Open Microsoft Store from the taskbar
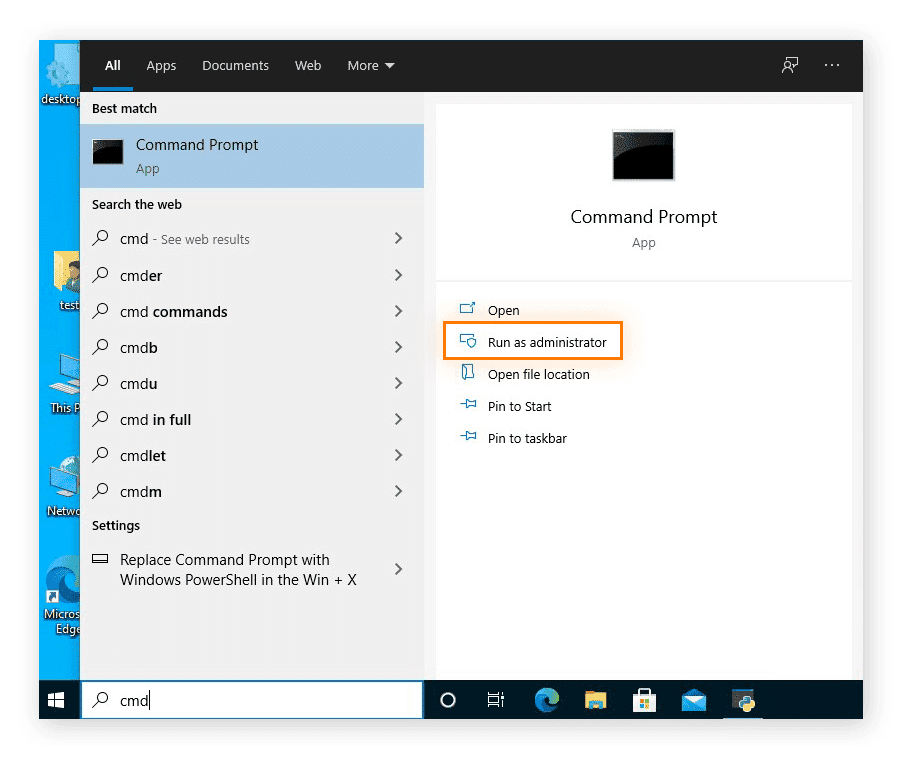 tap(644, 700)
